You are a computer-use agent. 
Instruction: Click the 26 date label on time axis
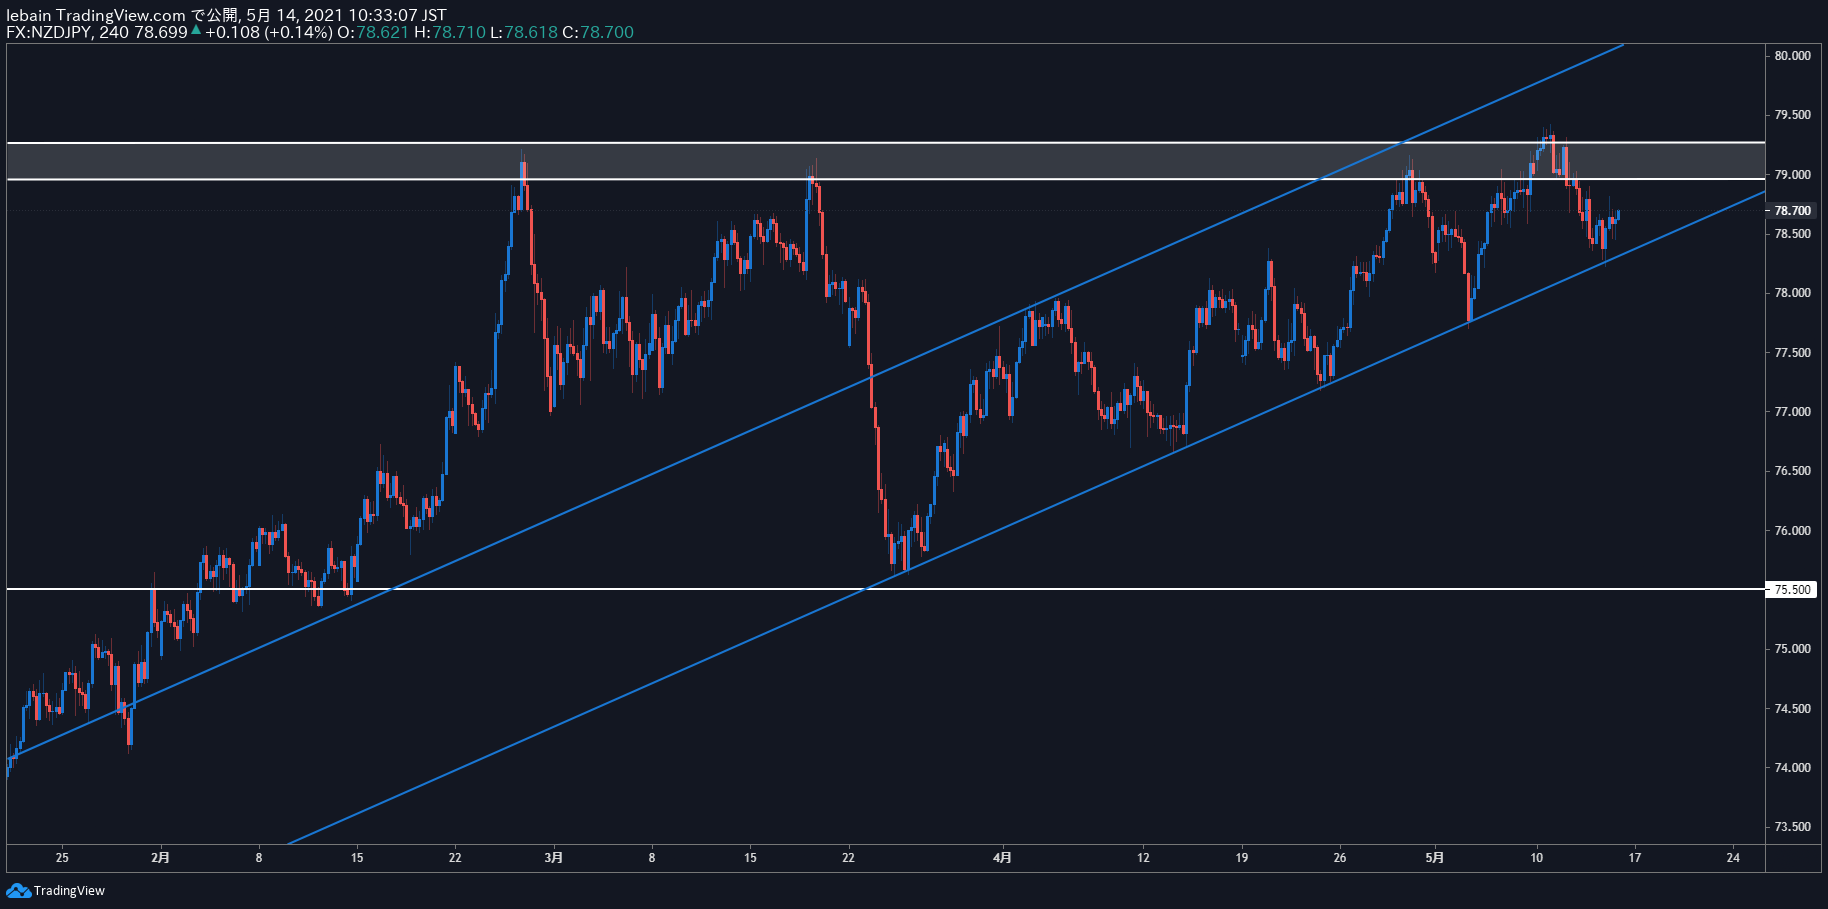coord(1340,857)
